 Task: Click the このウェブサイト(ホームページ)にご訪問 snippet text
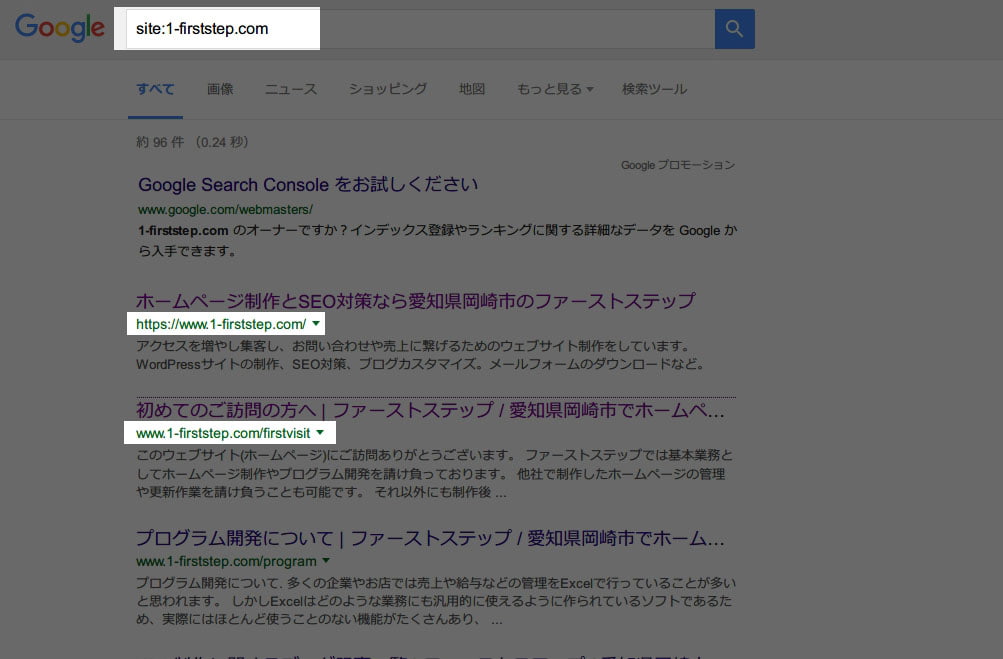[434, 473]
